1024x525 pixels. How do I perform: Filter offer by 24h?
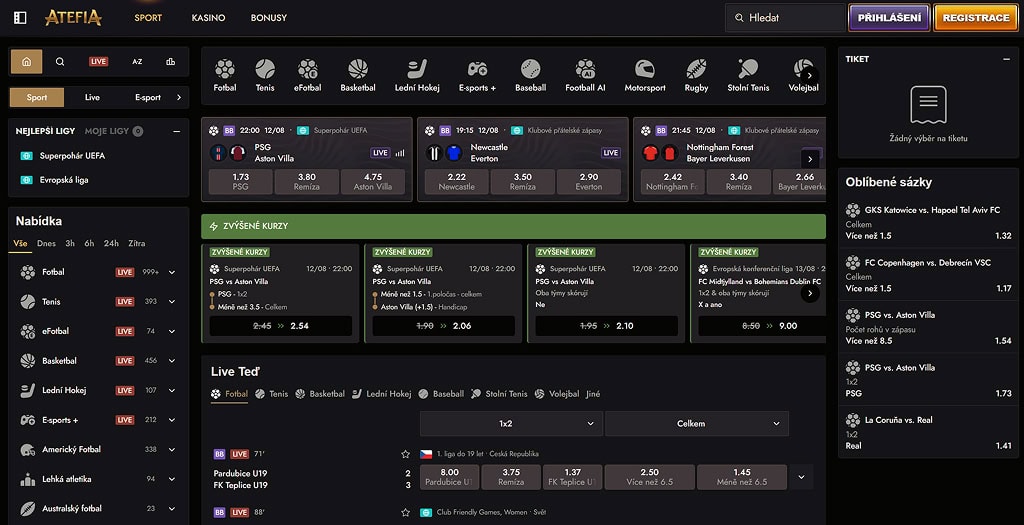point(111,244)
